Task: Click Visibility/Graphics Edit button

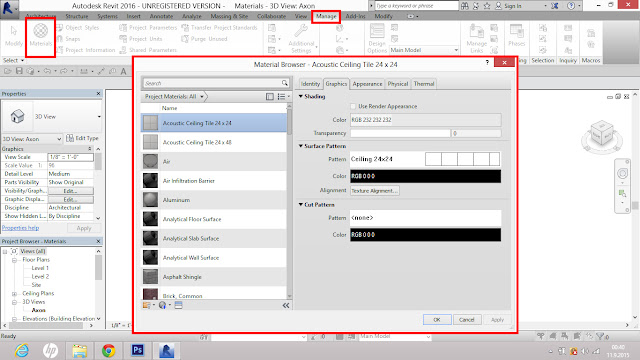Action: click(70, 191)
